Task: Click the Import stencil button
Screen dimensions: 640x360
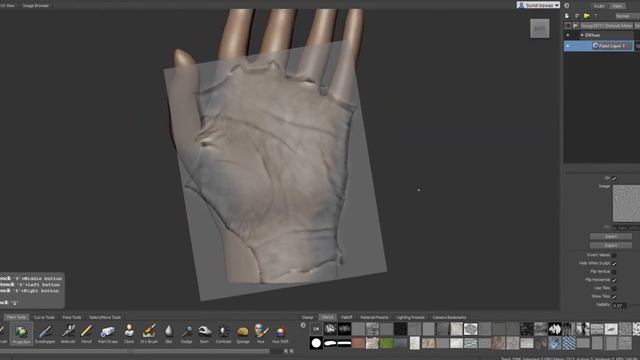Action: pos(611,237)
